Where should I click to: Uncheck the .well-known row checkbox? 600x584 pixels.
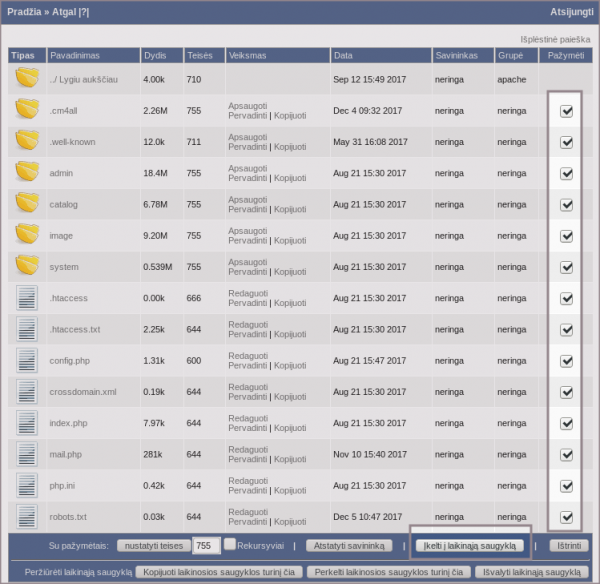pos(566,142)
